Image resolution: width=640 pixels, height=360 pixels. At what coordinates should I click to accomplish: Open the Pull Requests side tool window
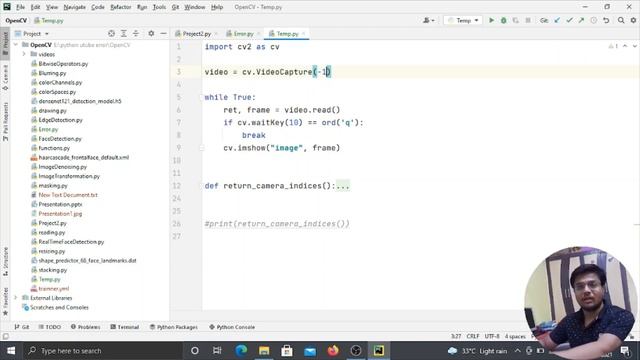pyautogui.click(x=5, y=122)
